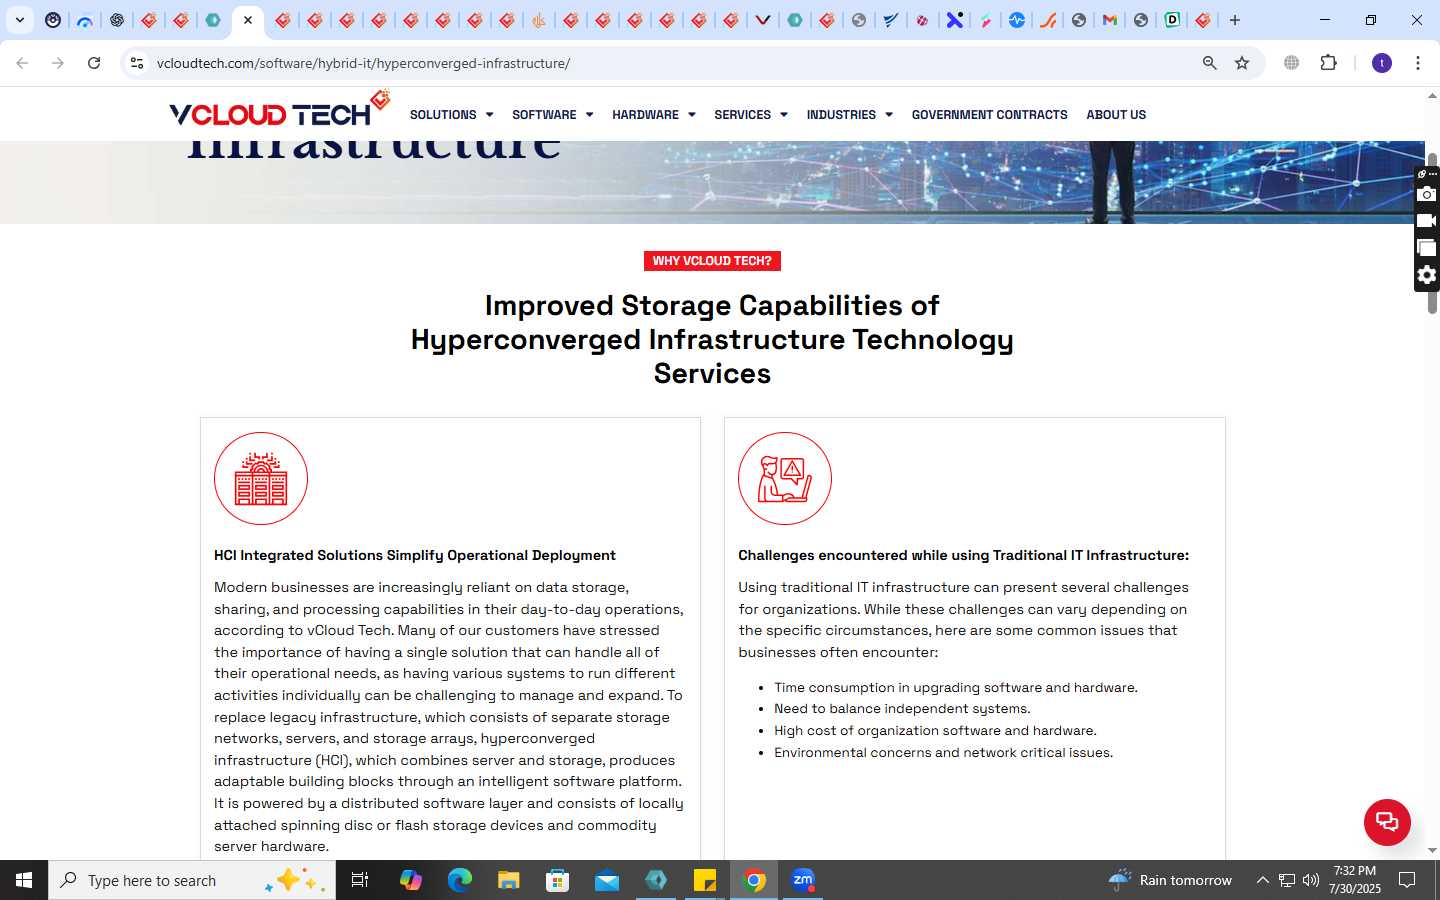Switch to the Gmail tab
Screen dimensions: 1440x900
click(1109, 20)
